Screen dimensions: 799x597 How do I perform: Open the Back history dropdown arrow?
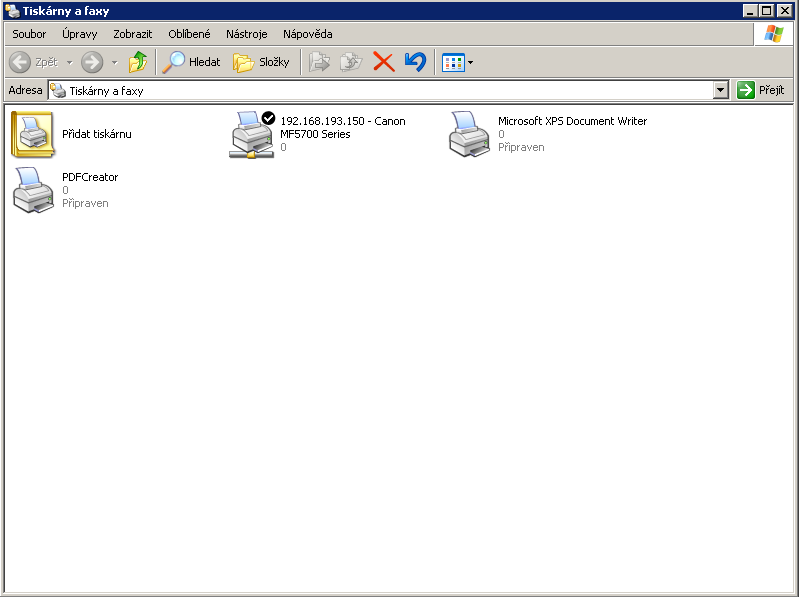tap(70, 63)
